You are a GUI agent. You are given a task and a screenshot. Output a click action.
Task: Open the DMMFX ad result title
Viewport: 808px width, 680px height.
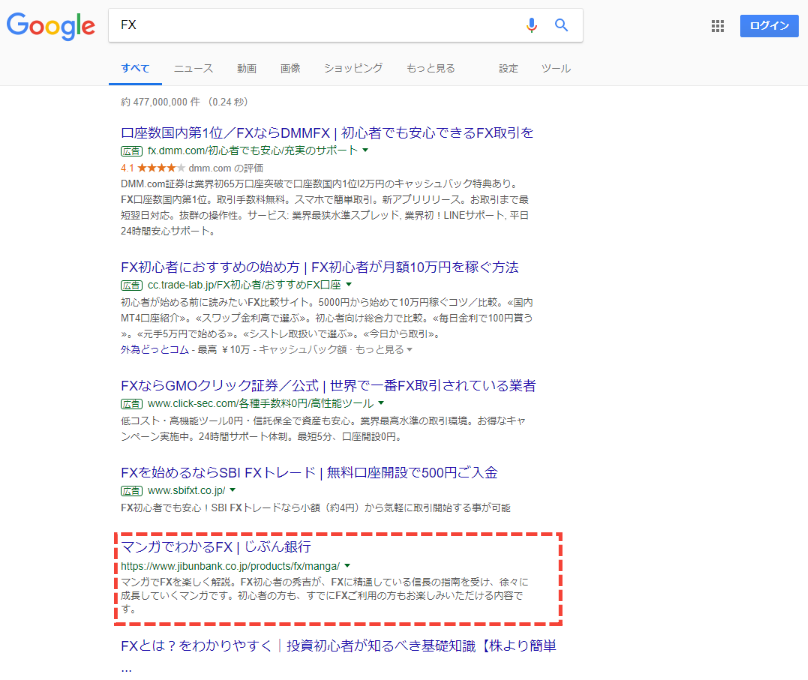[x=327, y=133]
